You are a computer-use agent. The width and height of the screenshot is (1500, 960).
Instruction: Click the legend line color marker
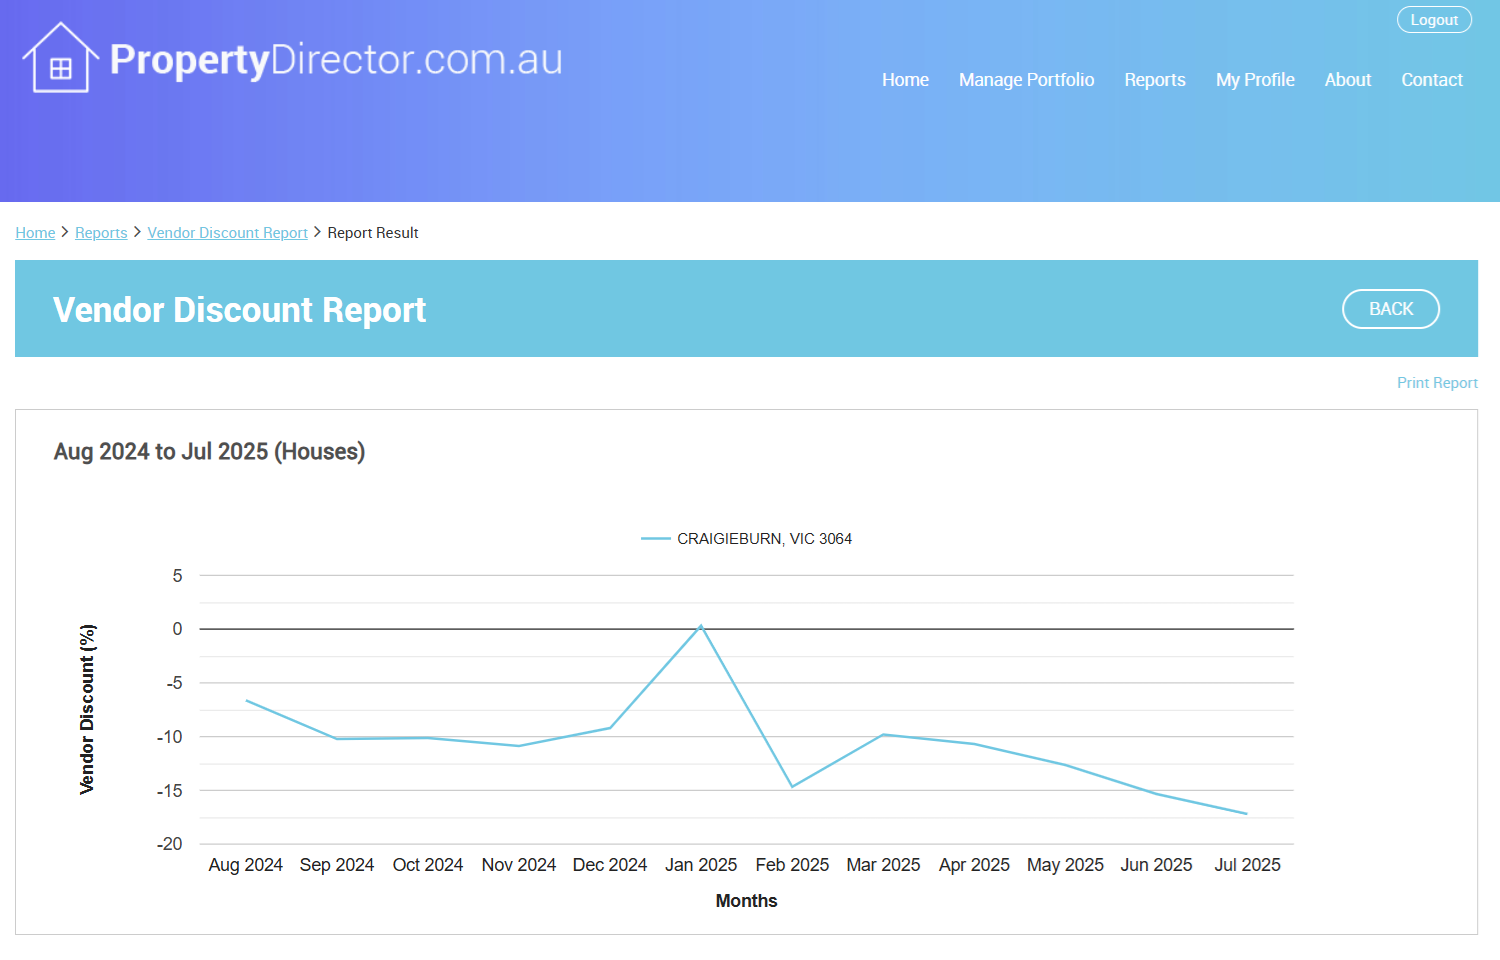(655, 539)
